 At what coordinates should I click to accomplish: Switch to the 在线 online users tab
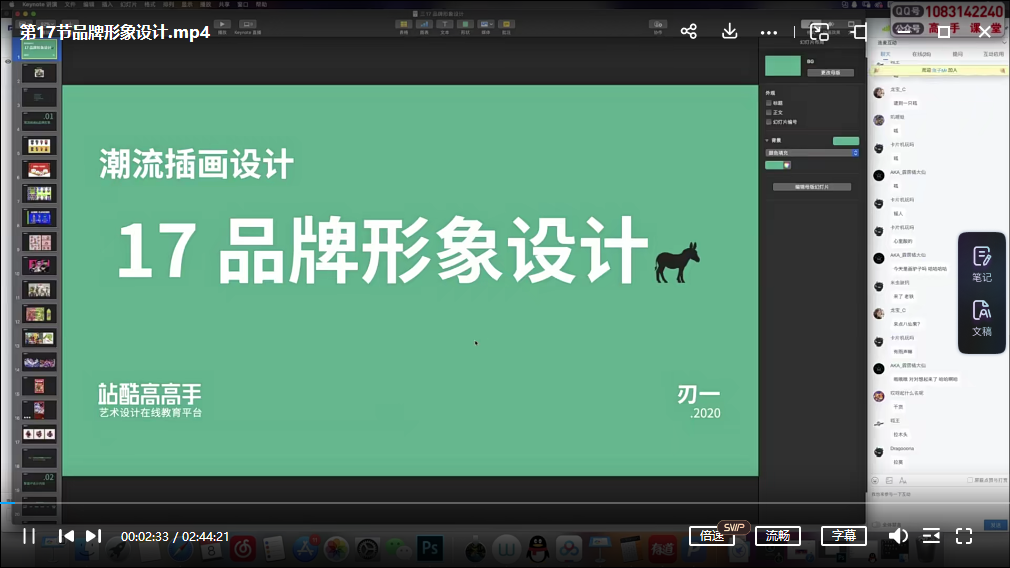(921, 54)
